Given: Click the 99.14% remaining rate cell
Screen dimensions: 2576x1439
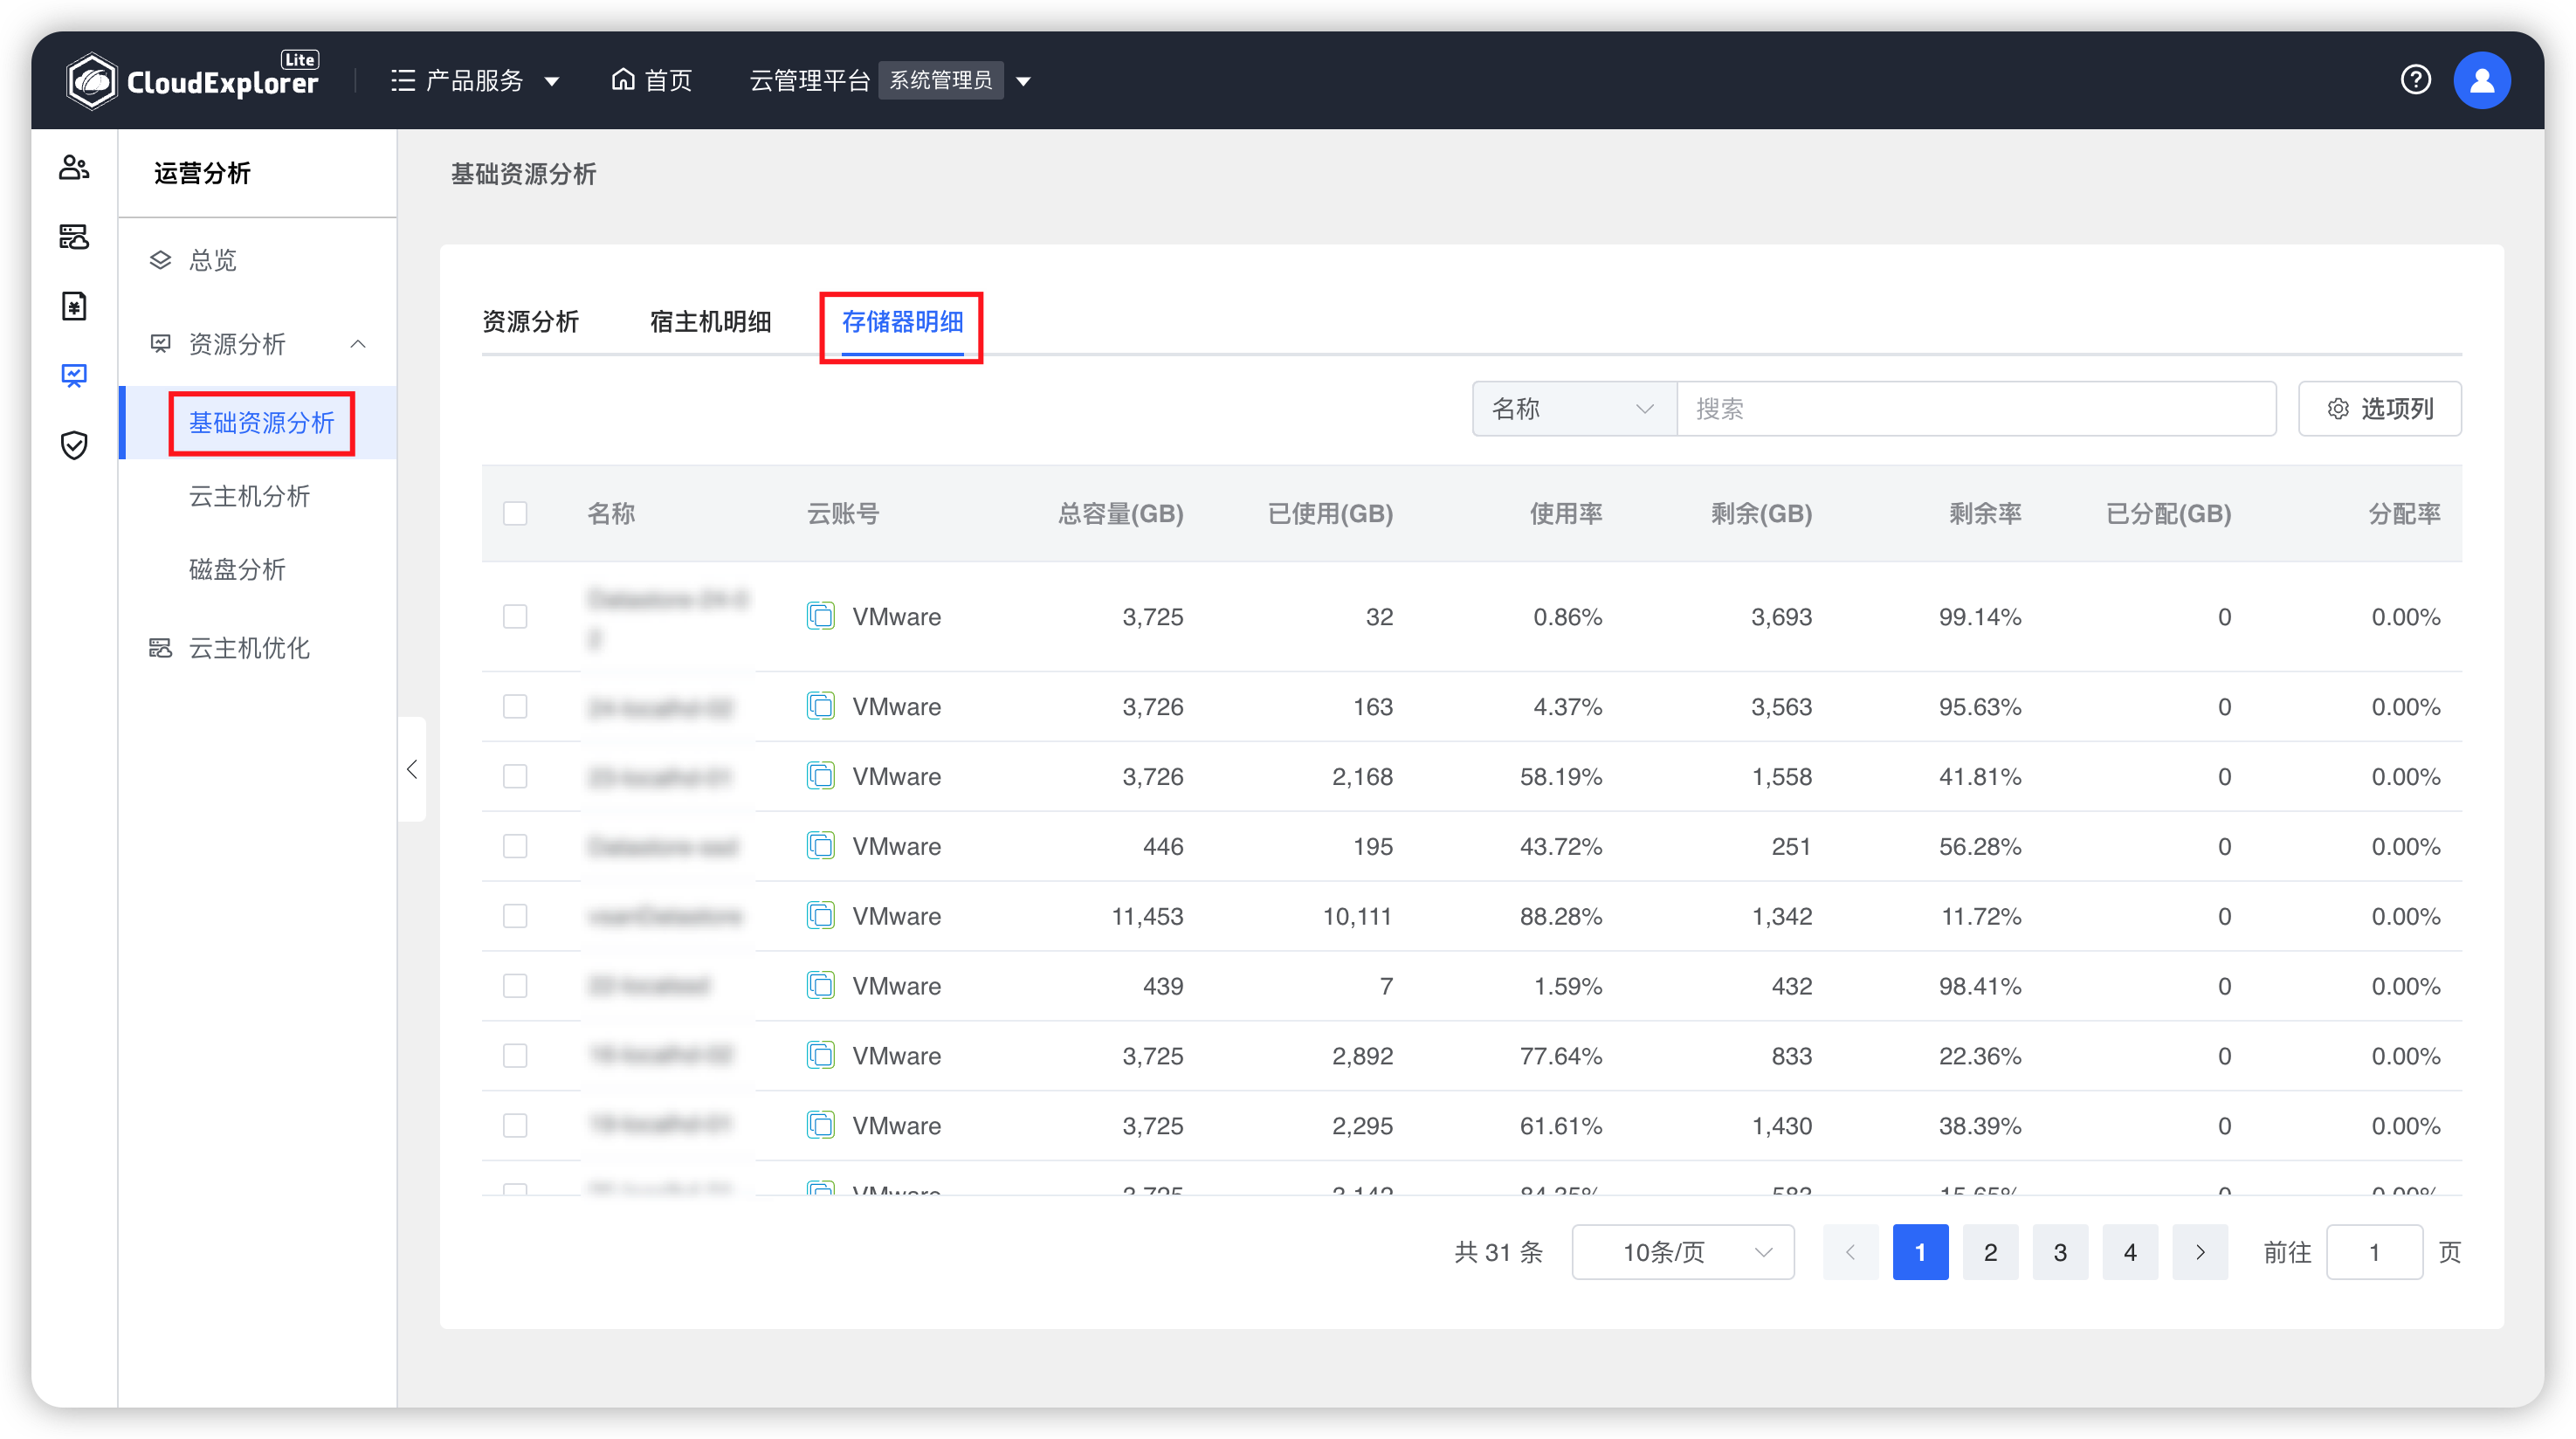Looking at the screenshot, I should [x=1979, y=616].
